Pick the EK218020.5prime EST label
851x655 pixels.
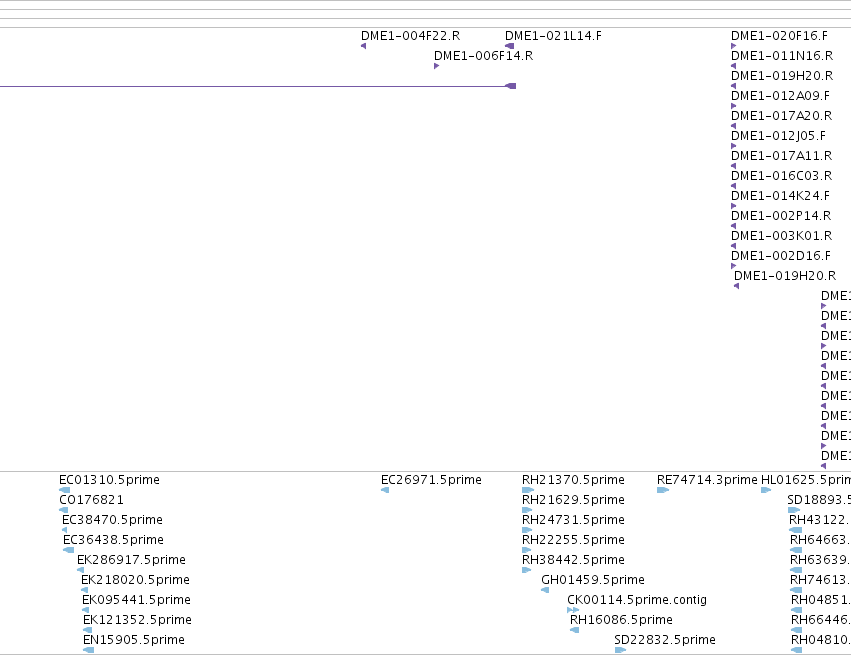(135, 580)
